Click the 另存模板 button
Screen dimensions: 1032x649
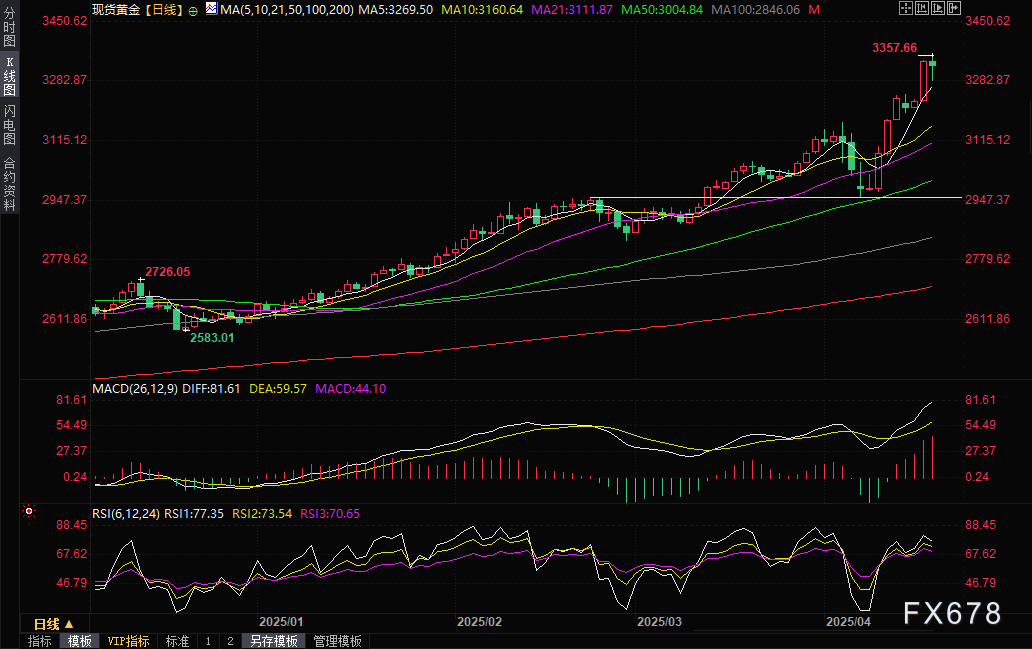(274, 641)
